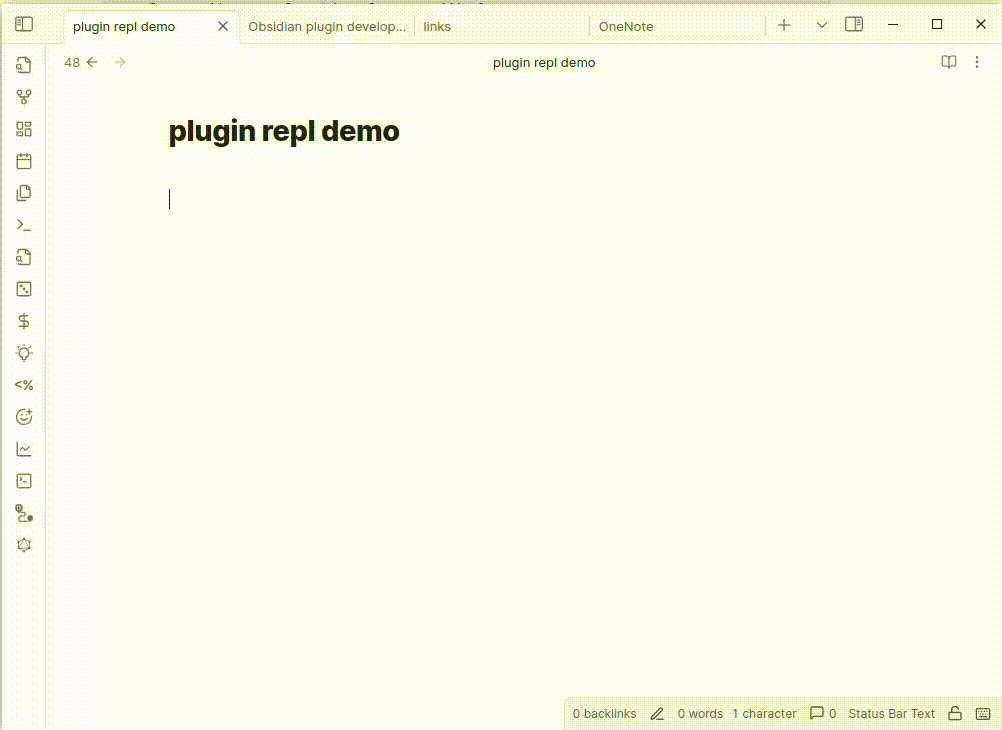
Task: Click the dice random note icon
Action: coord(24,289)
